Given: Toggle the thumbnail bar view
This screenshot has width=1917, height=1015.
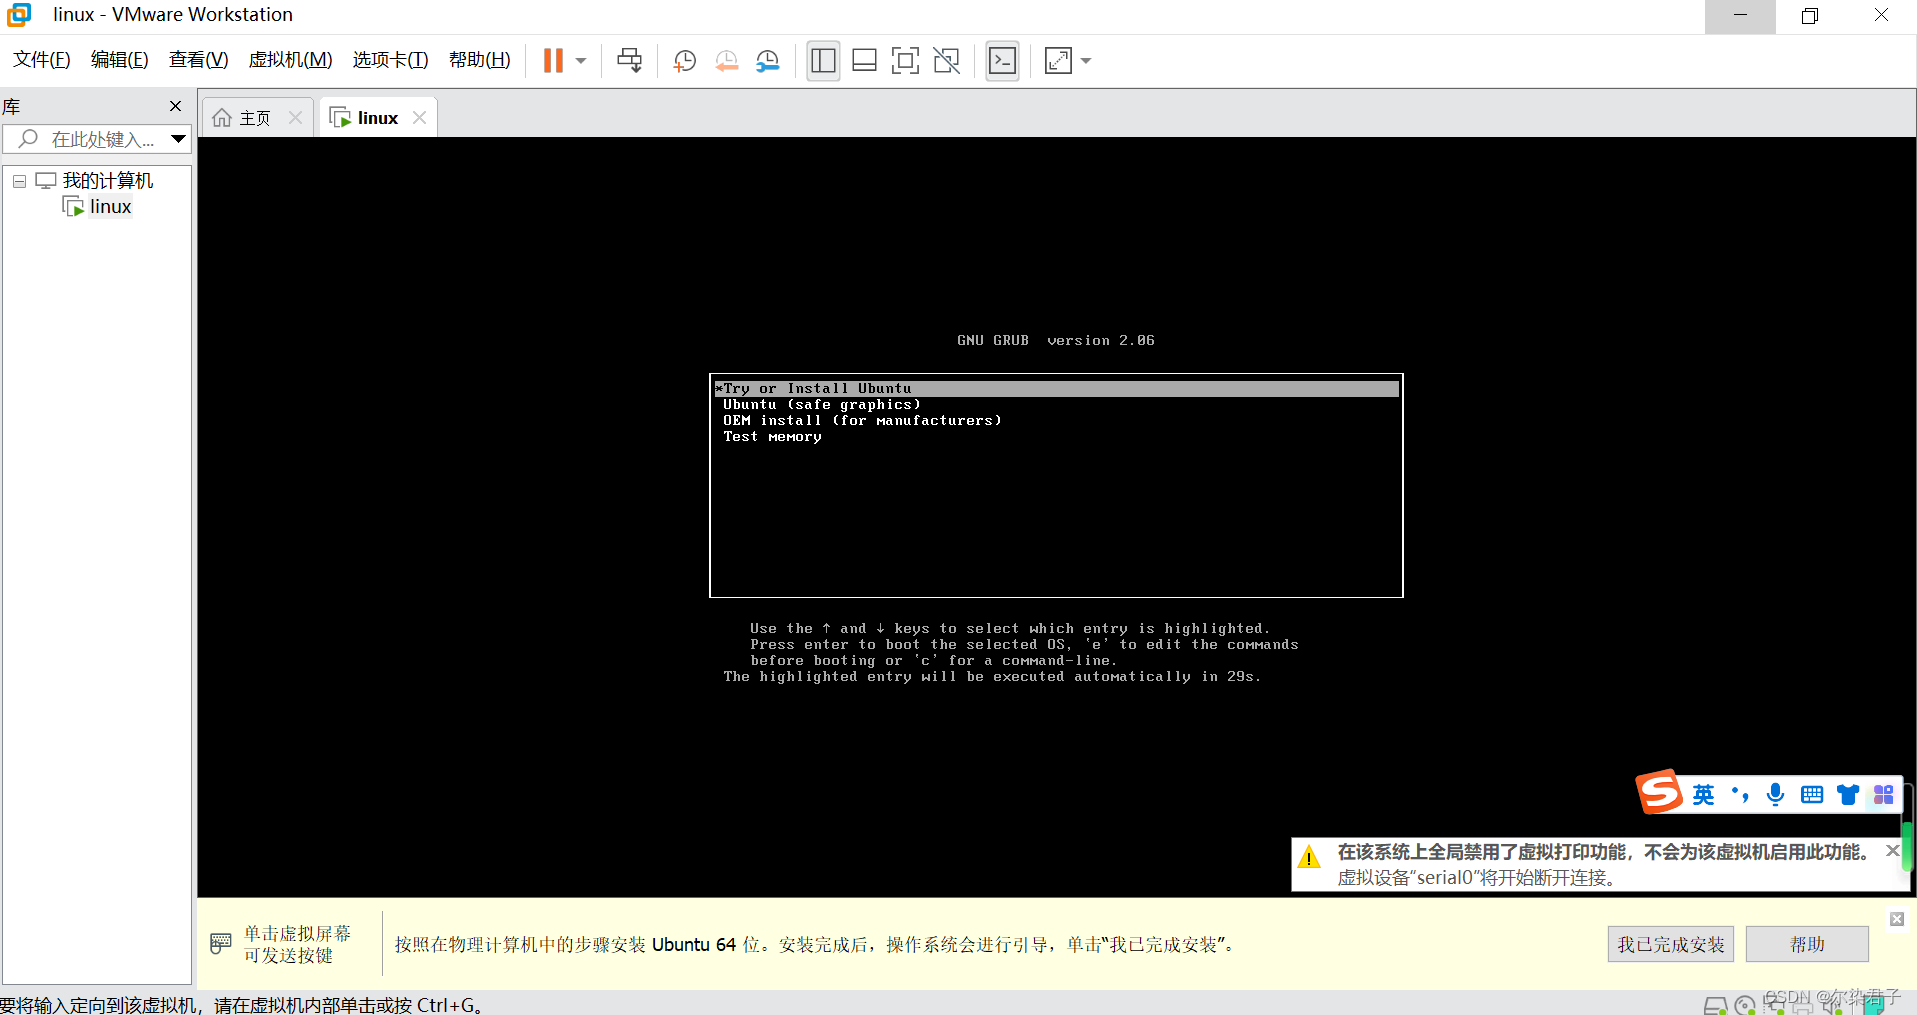Looking at the screenshot, I should pyautogui.click(x=865, y=61).
